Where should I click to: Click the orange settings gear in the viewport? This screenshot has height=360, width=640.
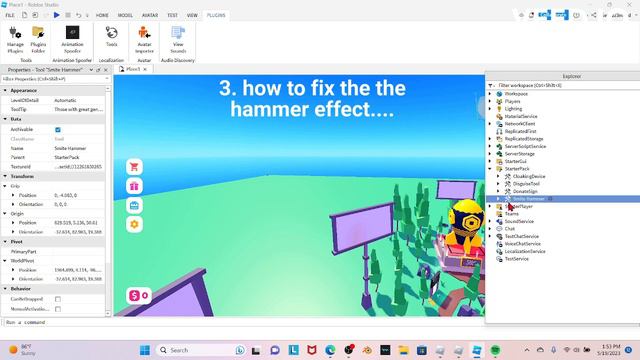[134, 224]
